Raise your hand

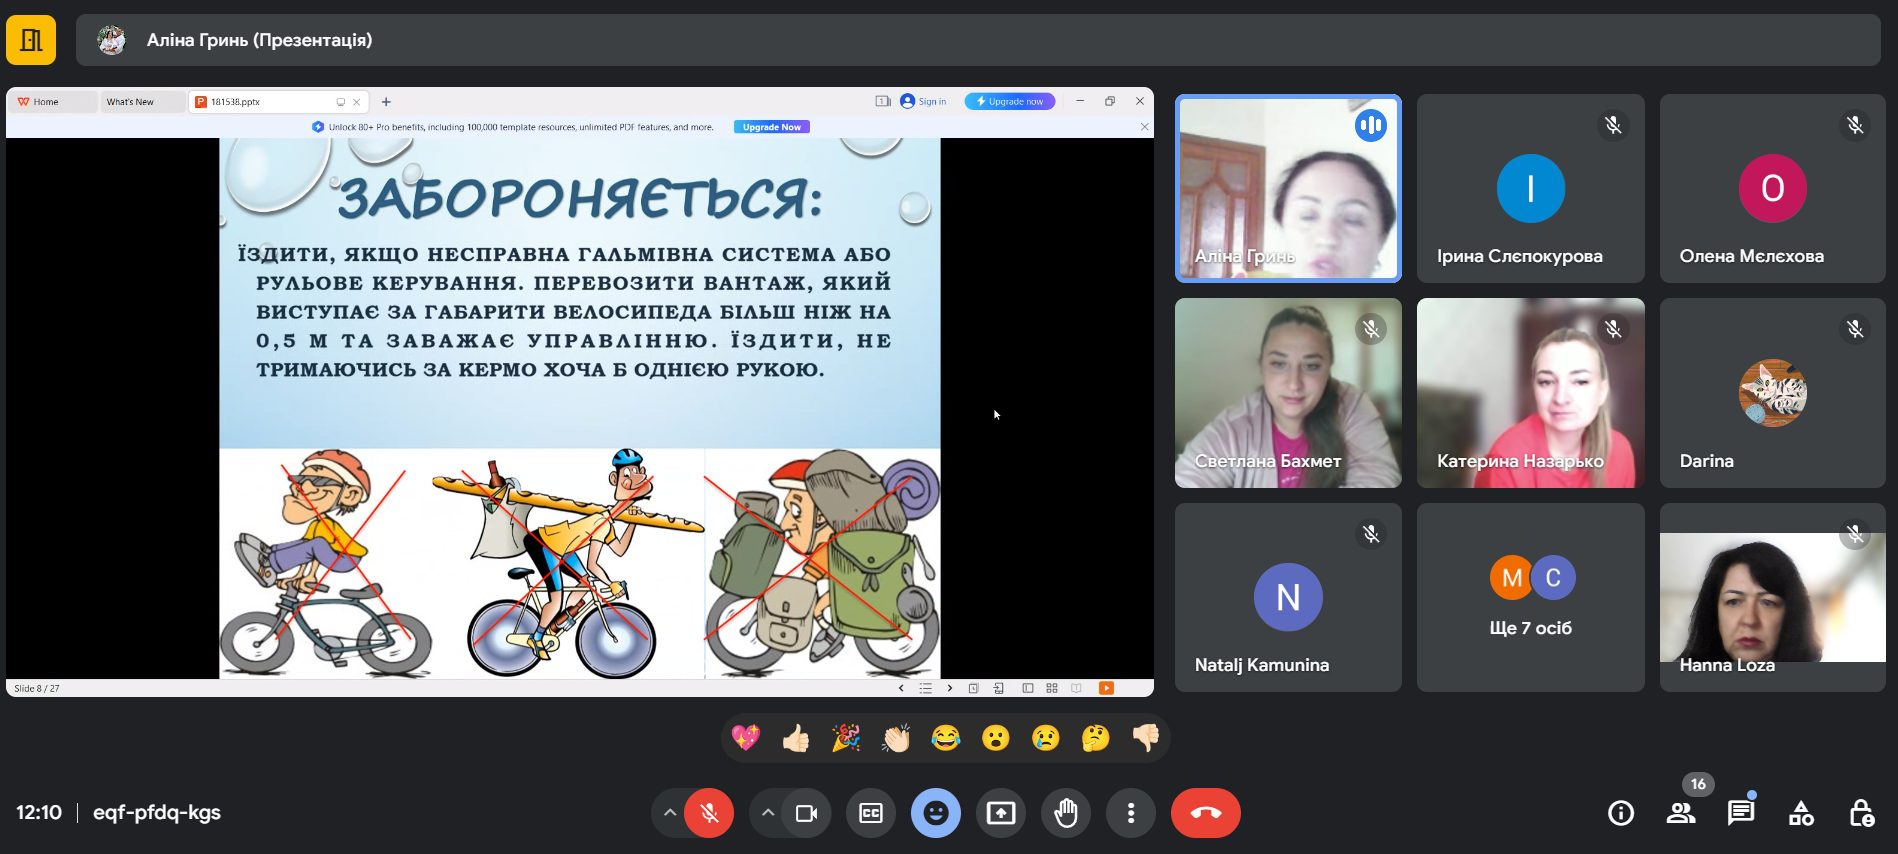[1066, 813]
